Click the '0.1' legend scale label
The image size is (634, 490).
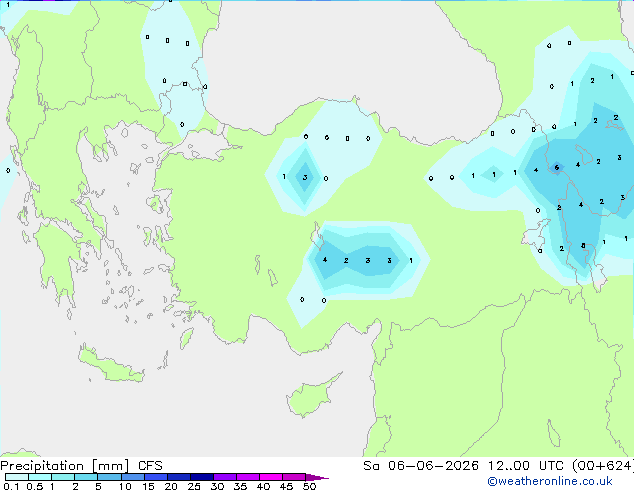tap(11, 486)
